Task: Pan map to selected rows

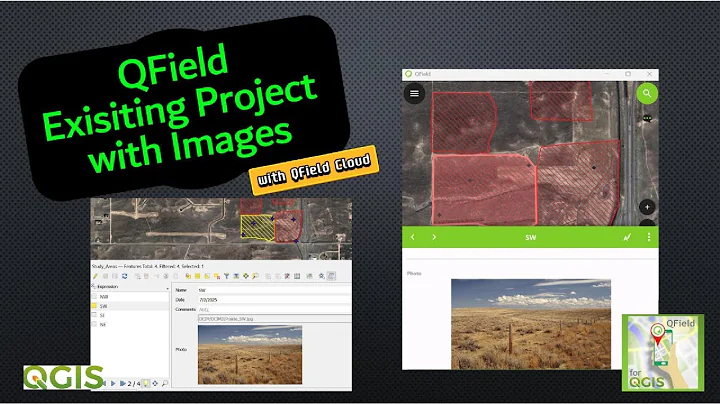Action: pos(246,276)
